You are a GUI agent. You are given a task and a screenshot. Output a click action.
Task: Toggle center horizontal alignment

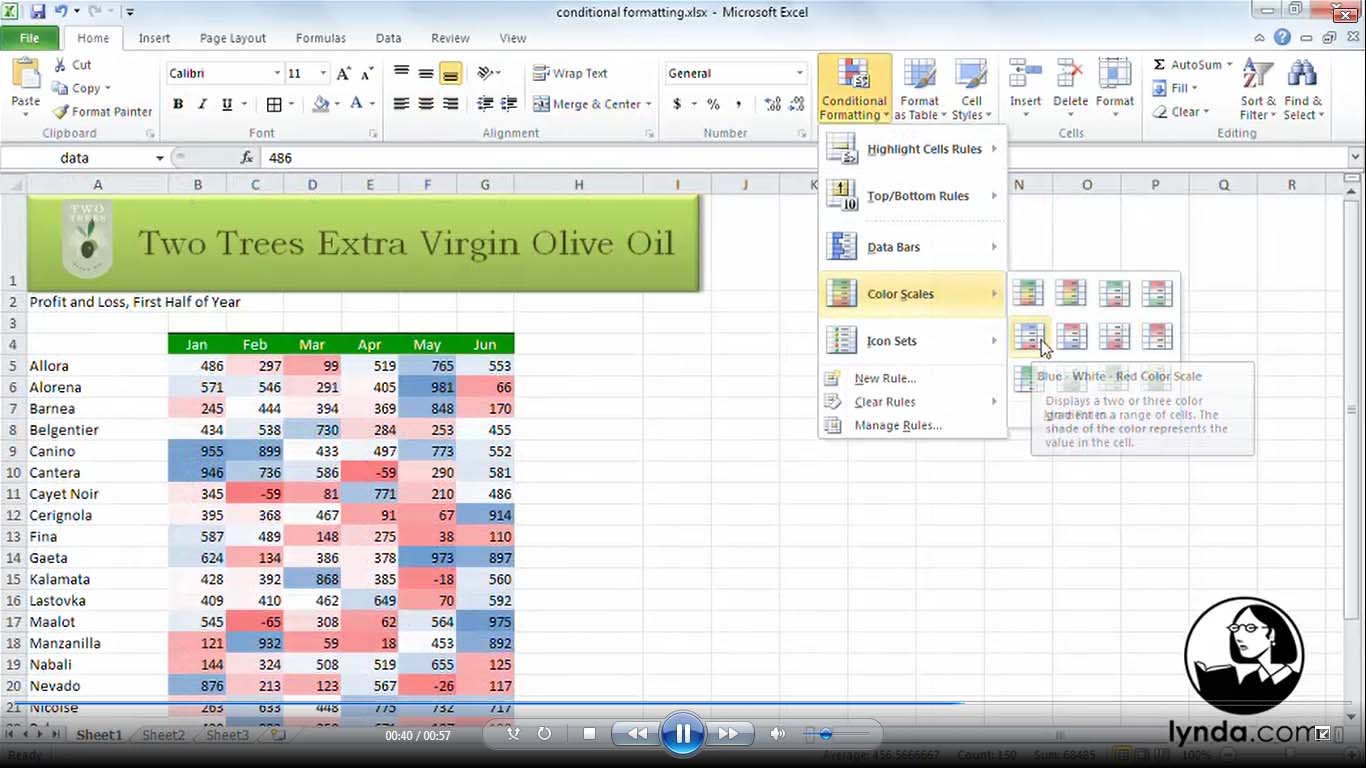pos(426,104)
